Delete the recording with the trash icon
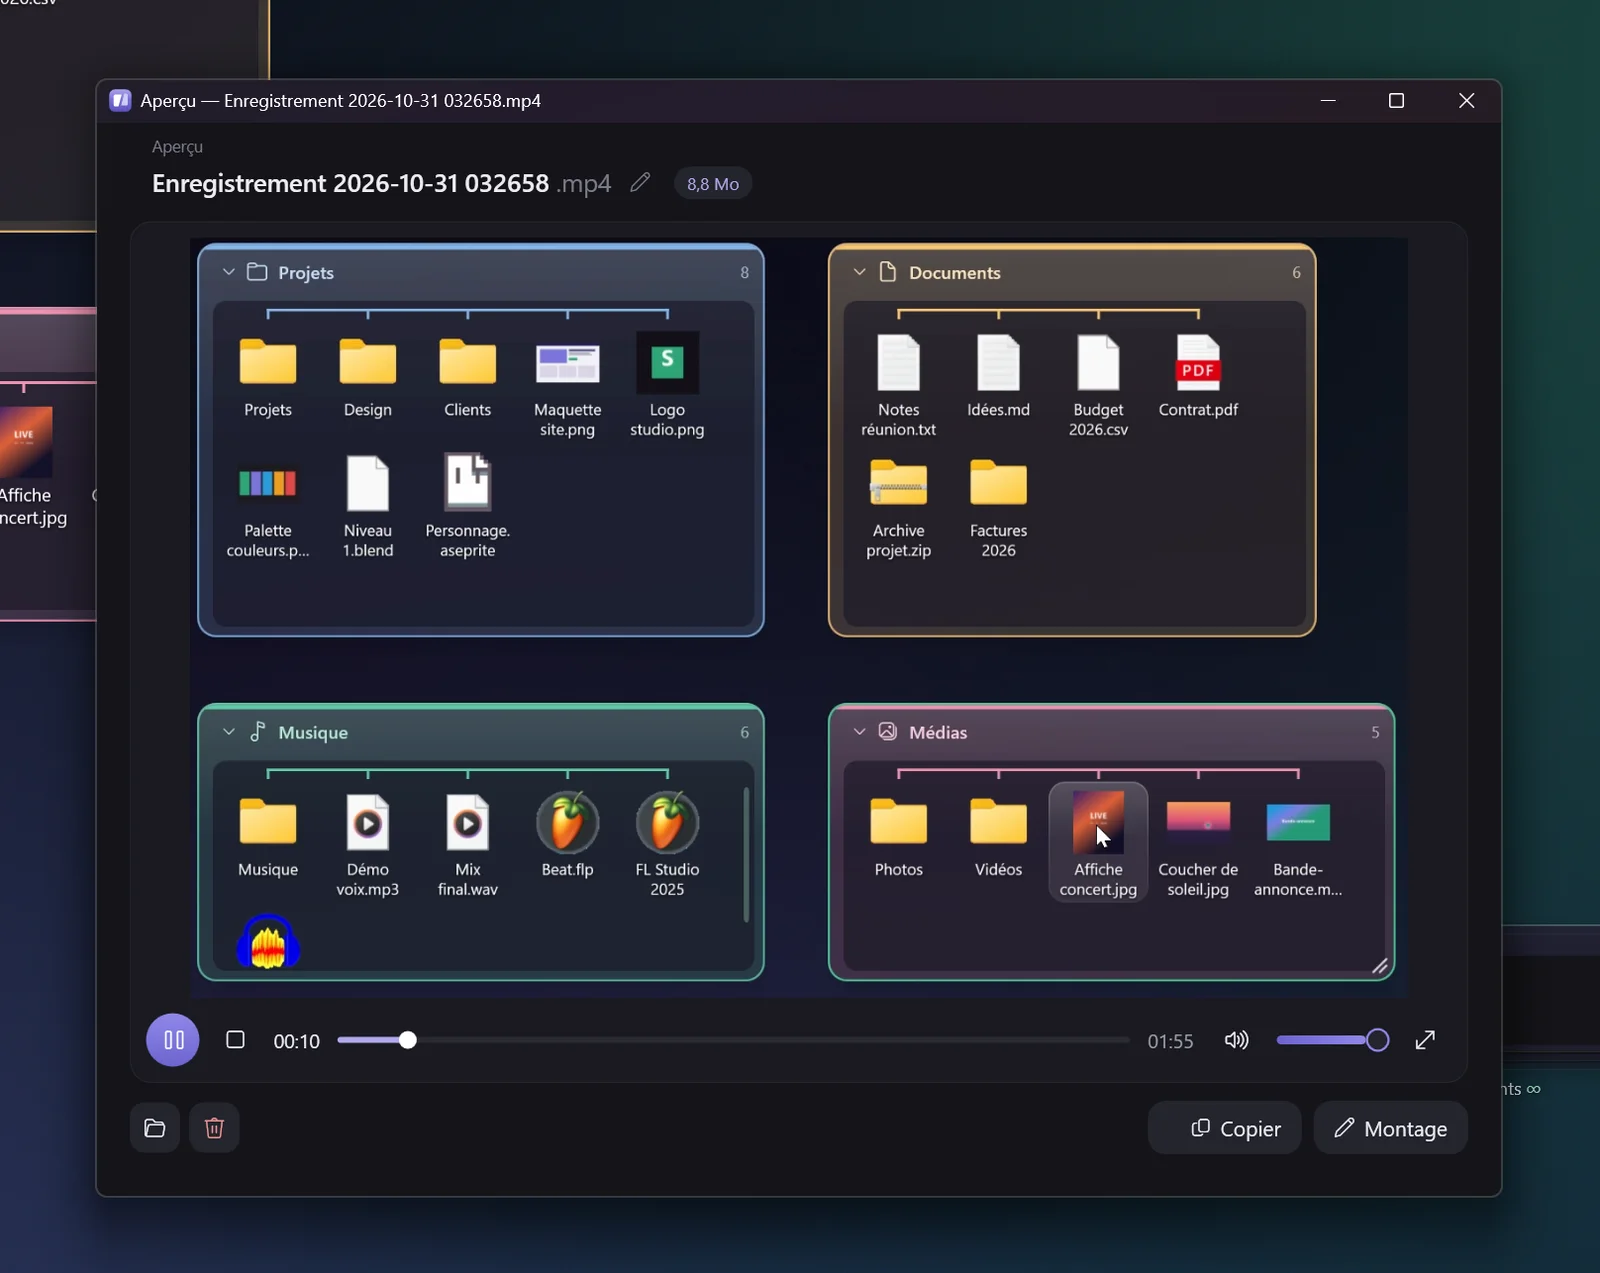The width and height of the screenshot is (1600, 1273). coord(214,1128)
